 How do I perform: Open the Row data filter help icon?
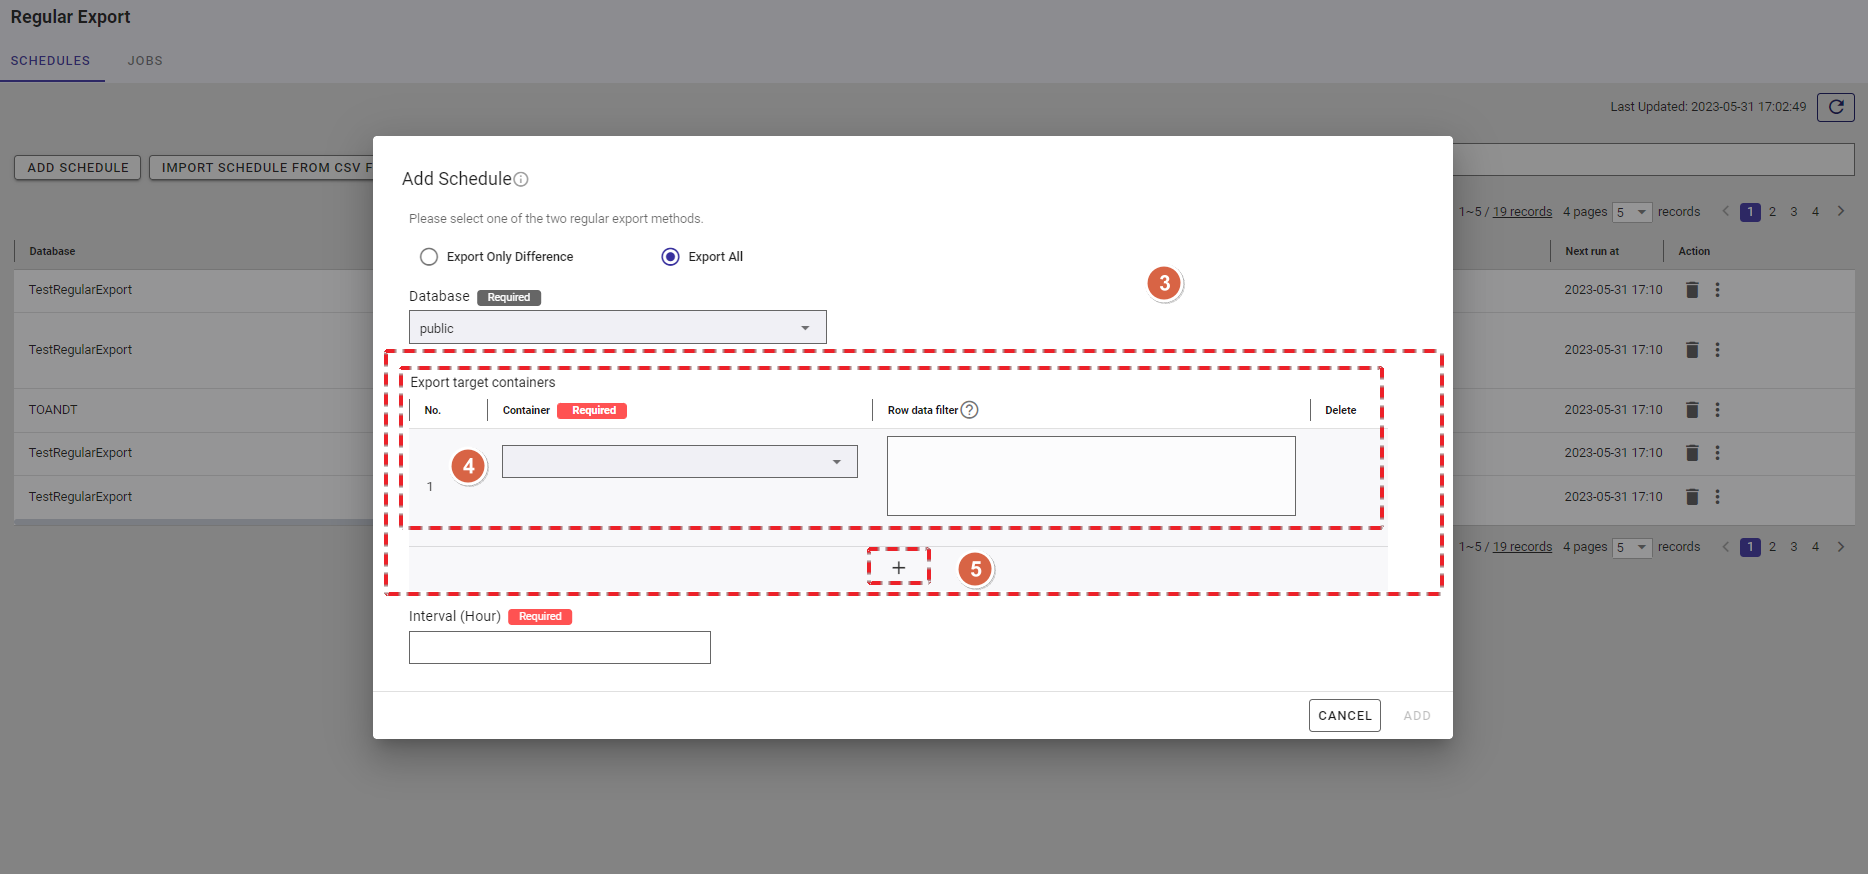(969, 410)
